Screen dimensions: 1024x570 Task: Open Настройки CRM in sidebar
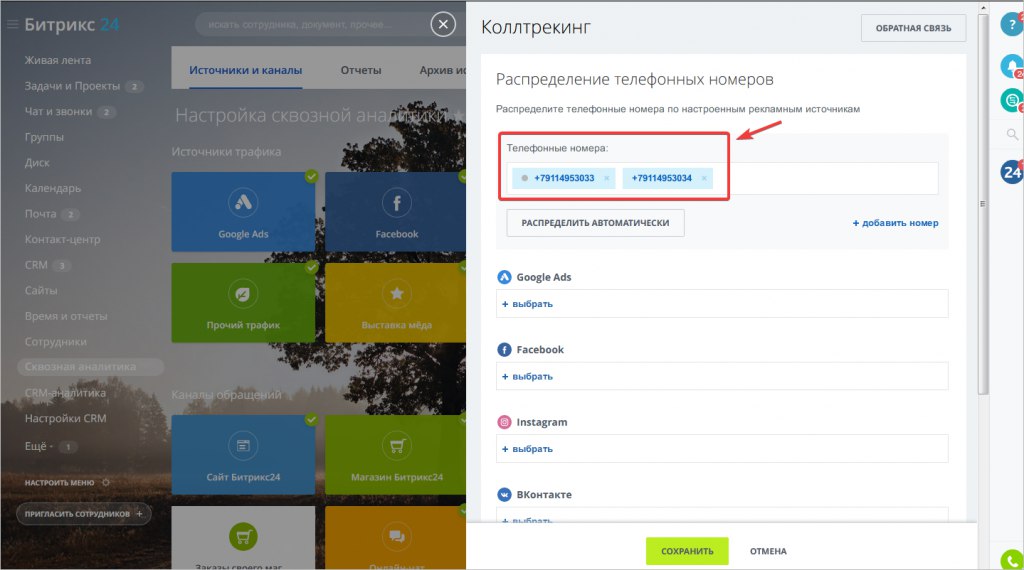click(65, 419)
